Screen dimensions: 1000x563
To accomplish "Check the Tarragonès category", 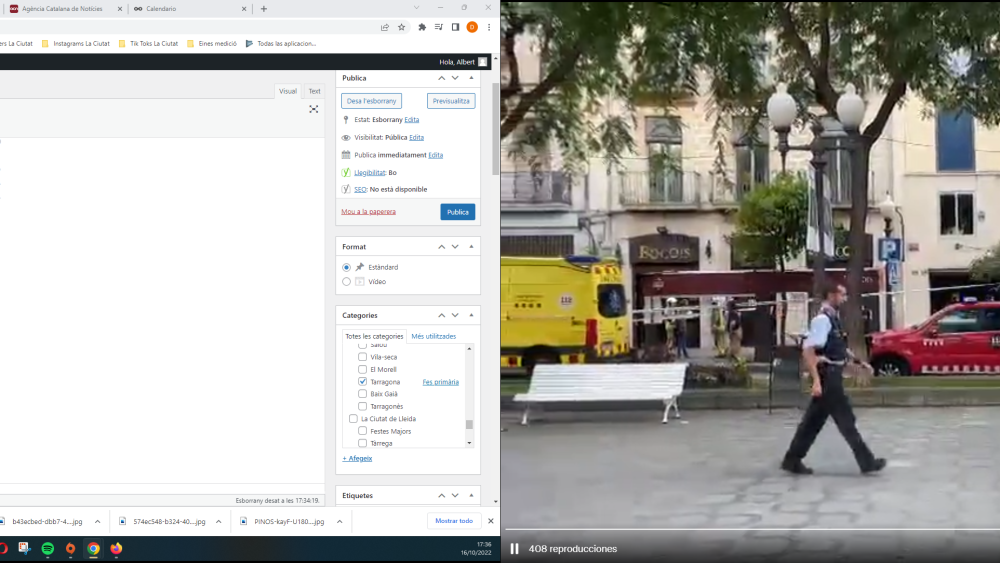I will click(x=362, y=406).
